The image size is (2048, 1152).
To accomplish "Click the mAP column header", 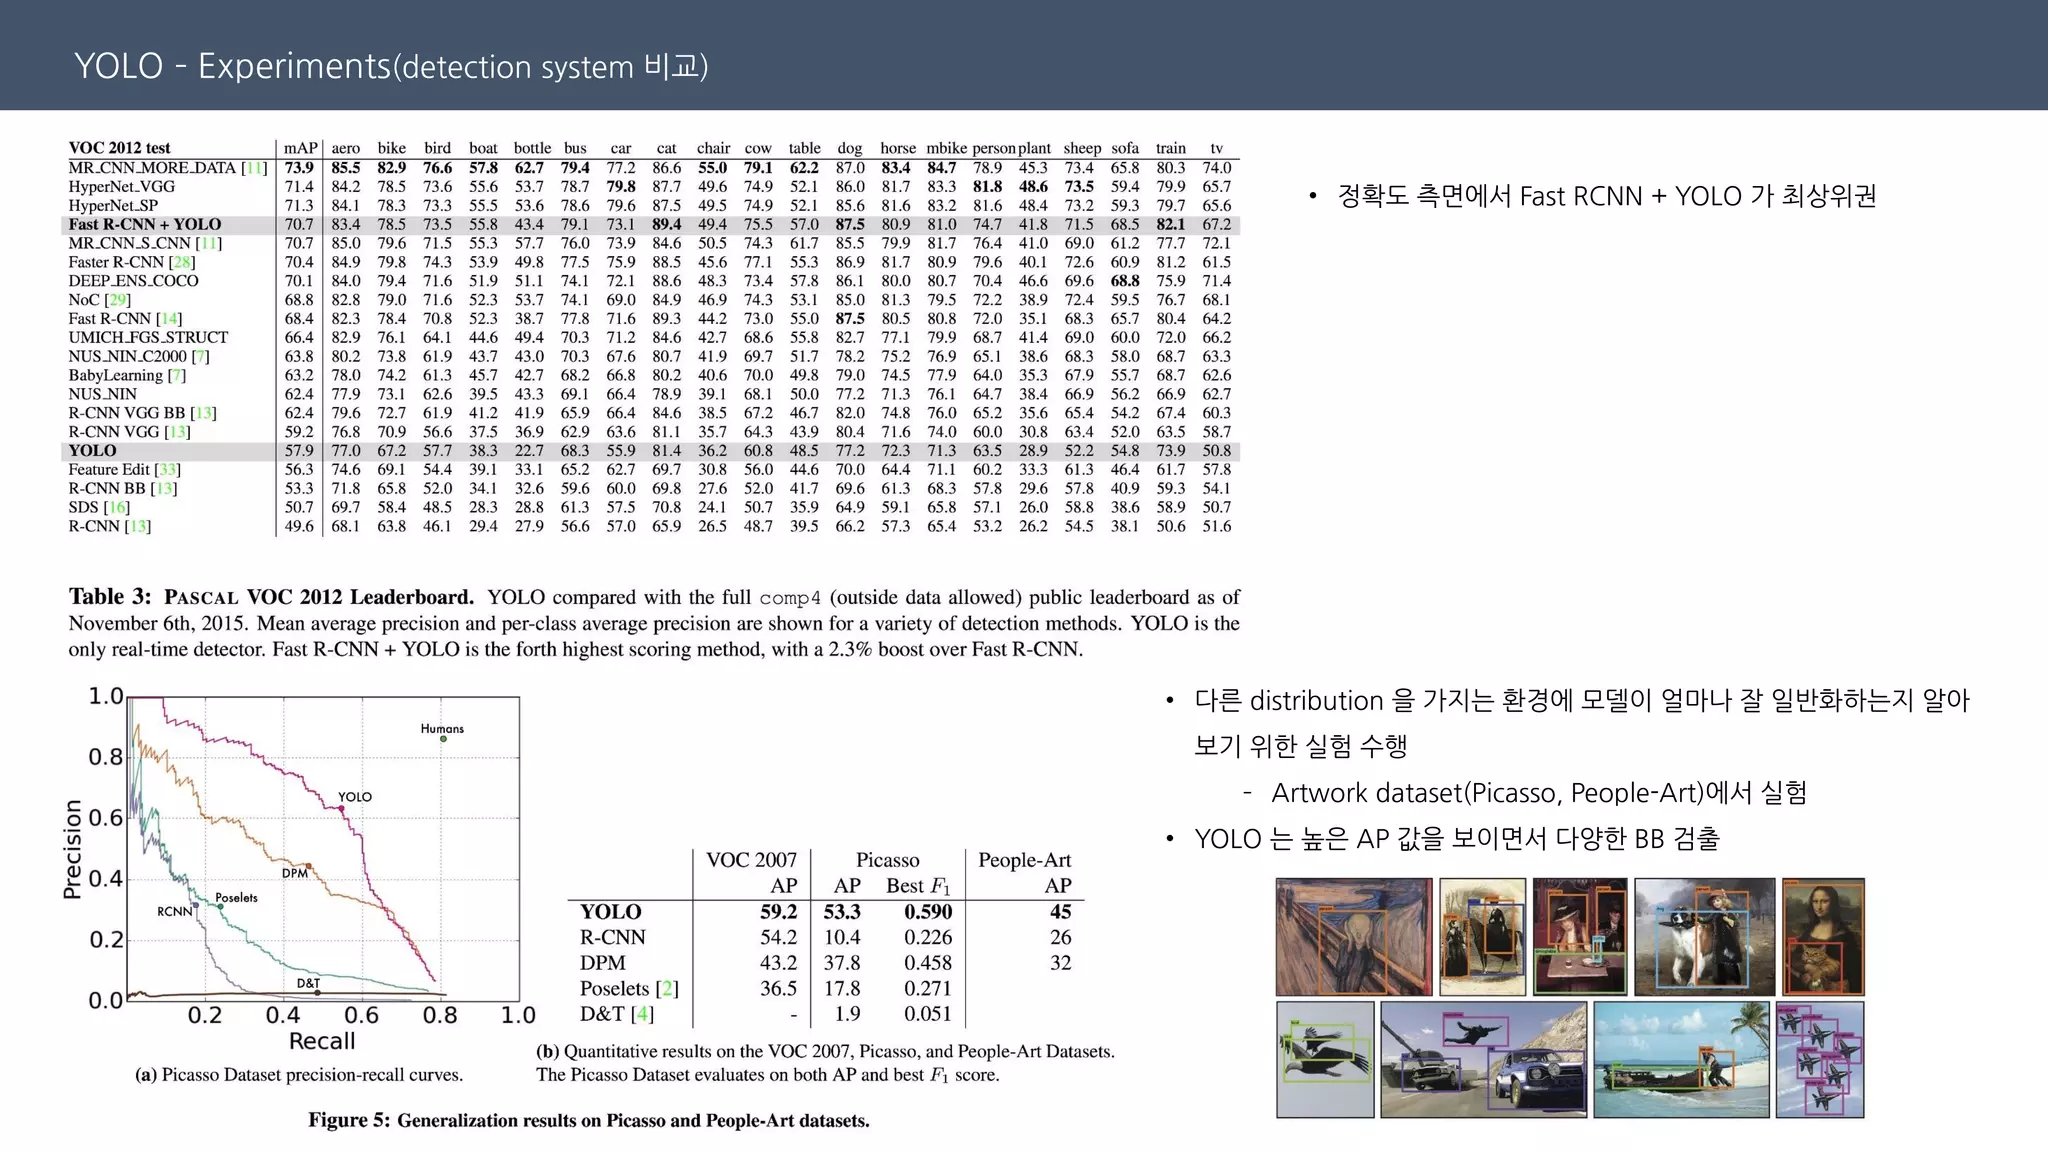I will [300, 148].
